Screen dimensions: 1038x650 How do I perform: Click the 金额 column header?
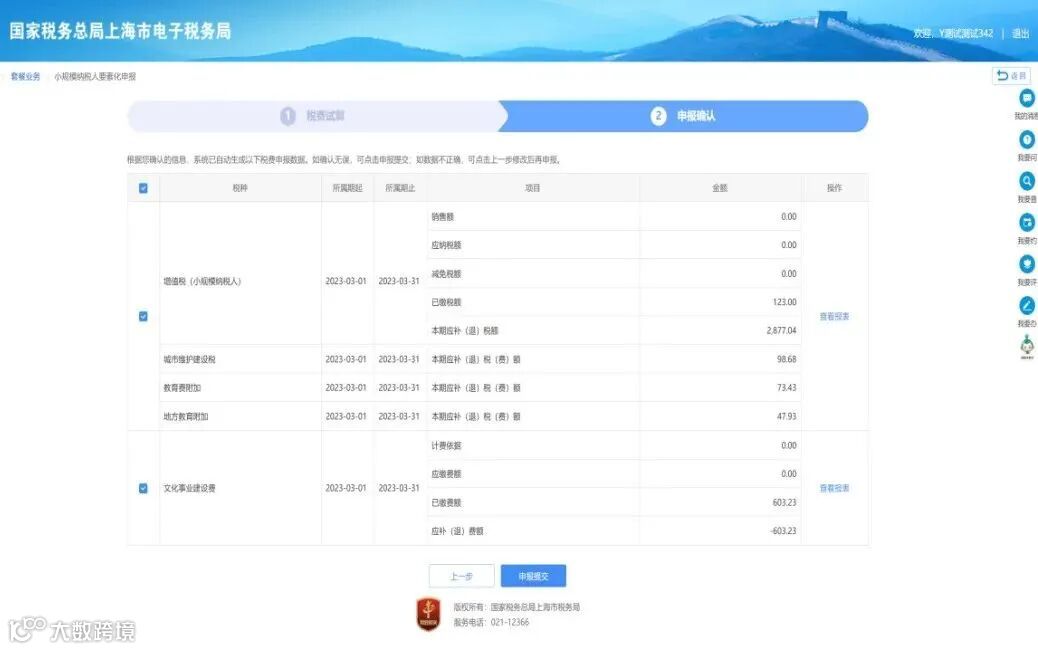click(x=720, y=188)
